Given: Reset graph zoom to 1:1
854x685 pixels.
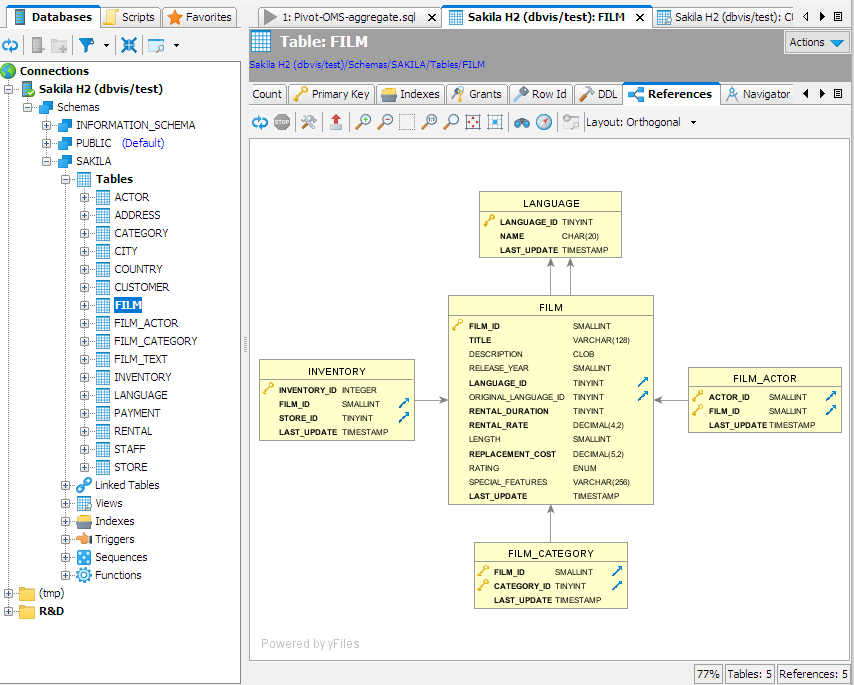Looking at the screenshot, I should coord(429,122).
